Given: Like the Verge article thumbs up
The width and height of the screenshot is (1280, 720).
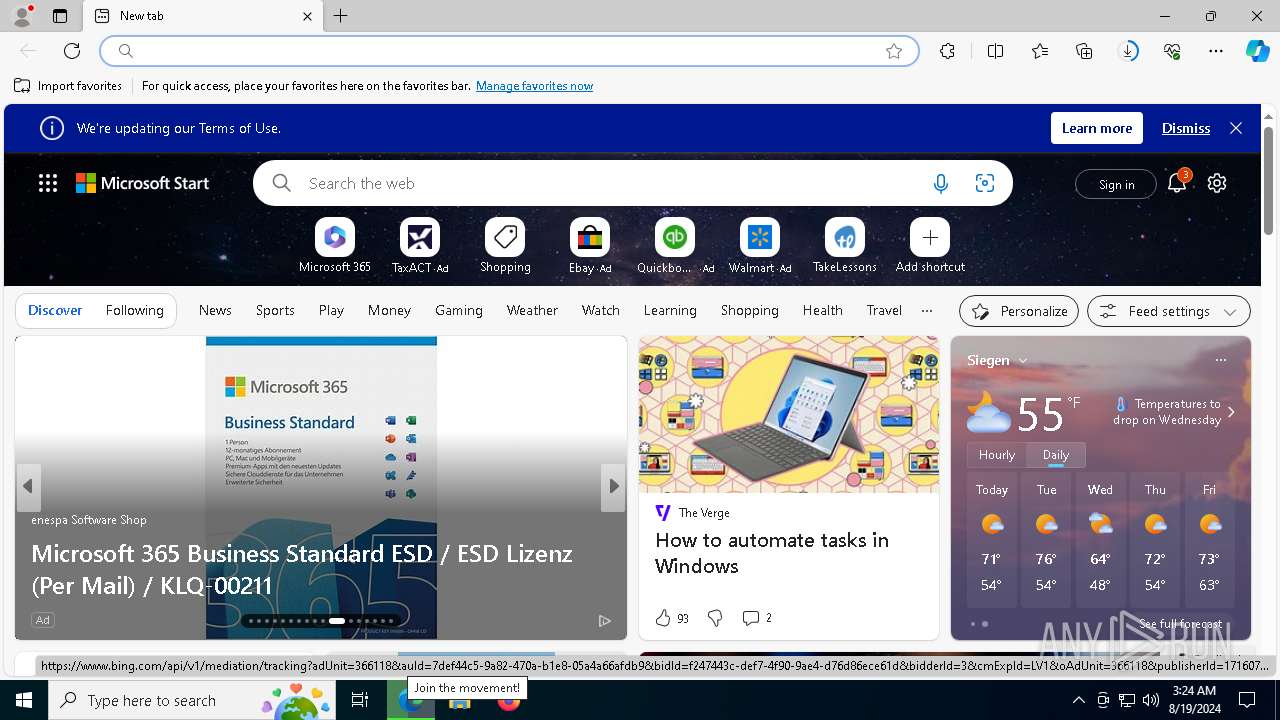Looking at the screenshot, I should pos(663,618).
